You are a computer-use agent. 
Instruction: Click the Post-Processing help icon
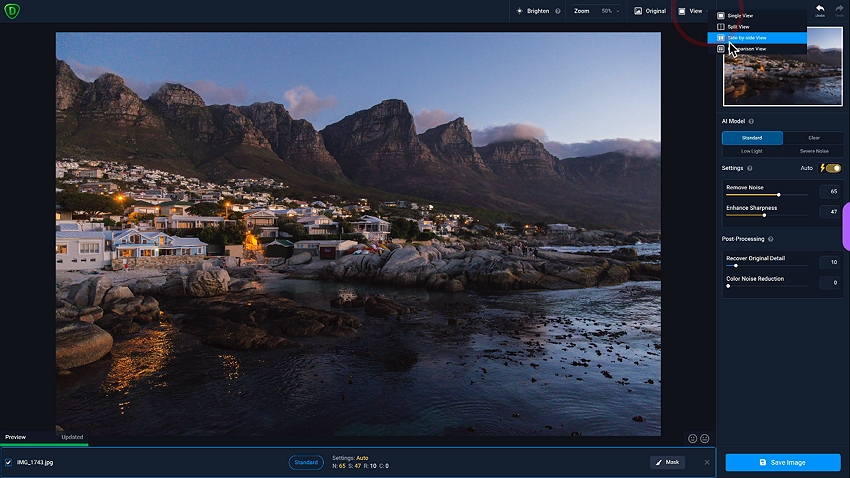click(770, 239)
